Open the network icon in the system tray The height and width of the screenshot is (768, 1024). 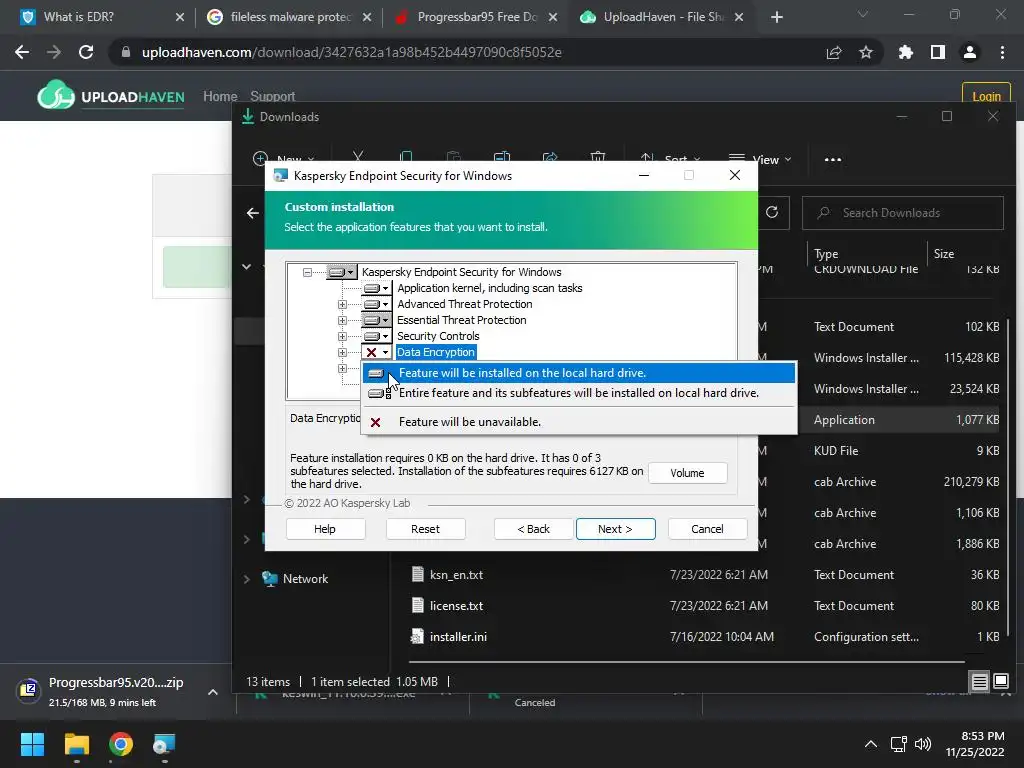click(x=899, y=744)
